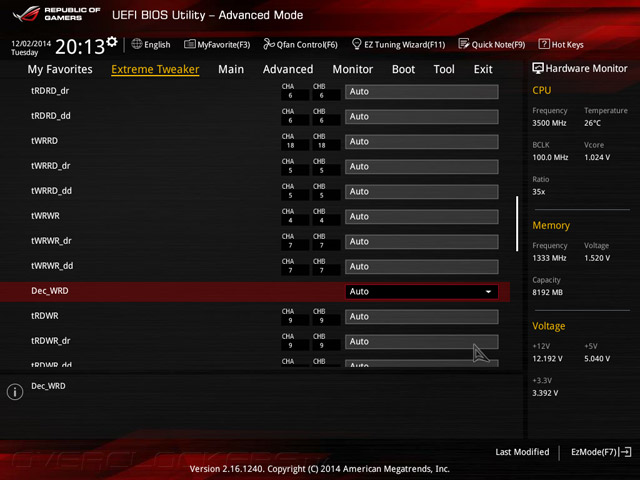Click the settings list scrollbar thumb
Image resolution: width=640 pixels, height=480 pixels.
tap(517, 224)
